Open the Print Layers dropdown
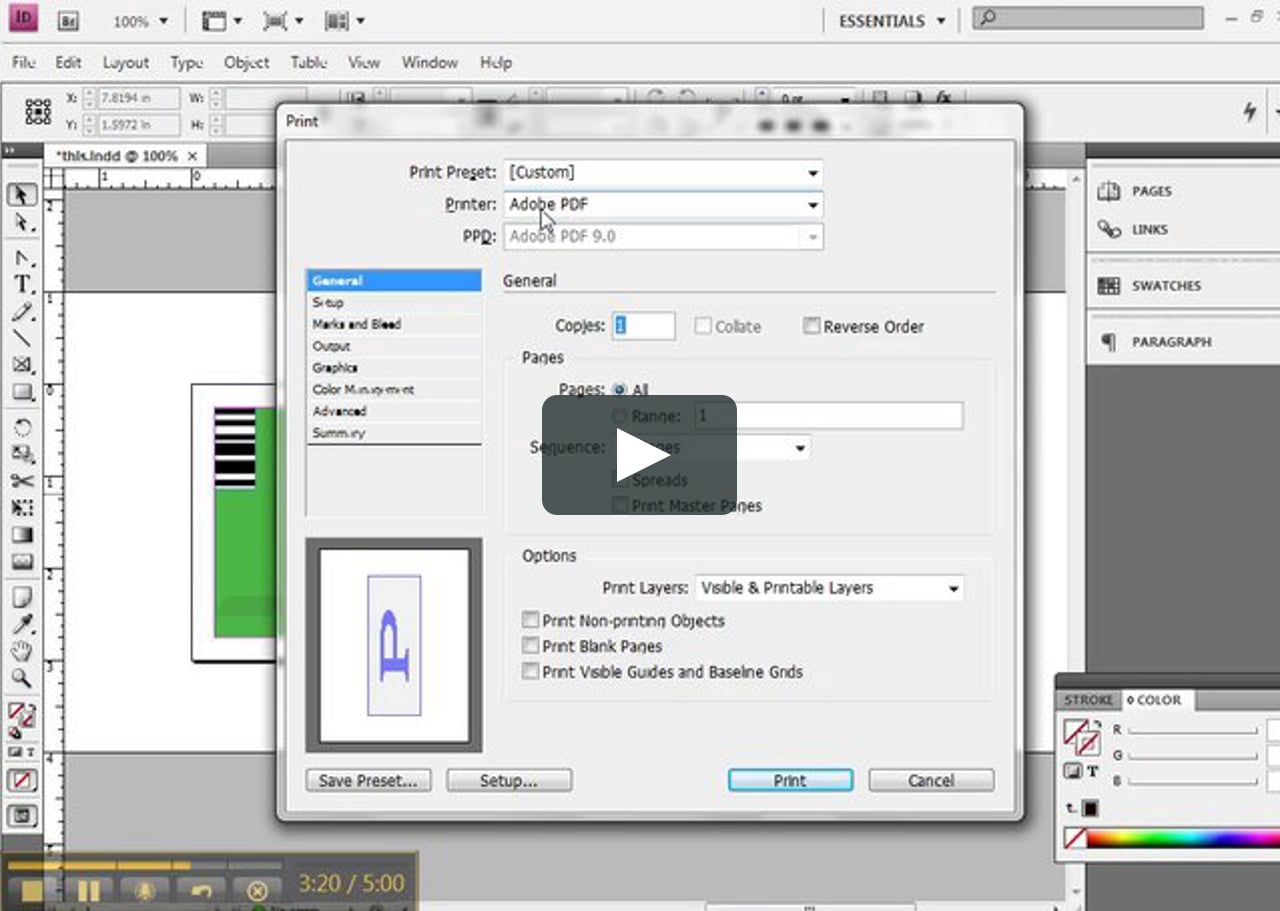 click(x=829, y=588)
